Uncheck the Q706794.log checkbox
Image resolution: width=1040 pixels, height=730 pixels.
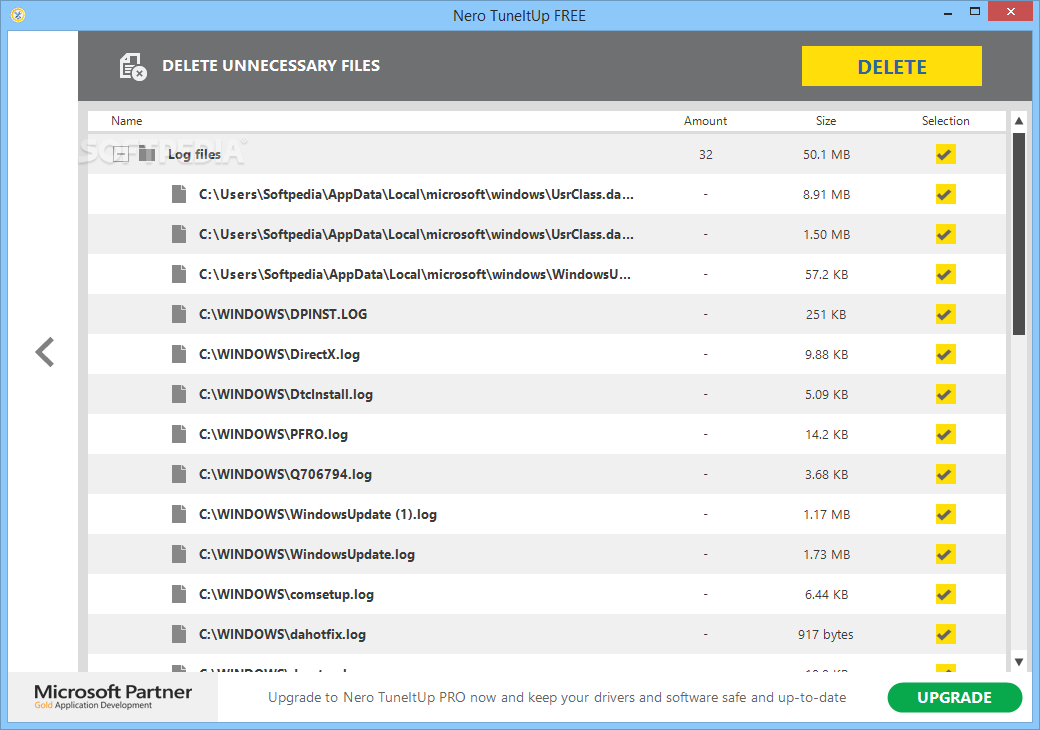[945, 474]
